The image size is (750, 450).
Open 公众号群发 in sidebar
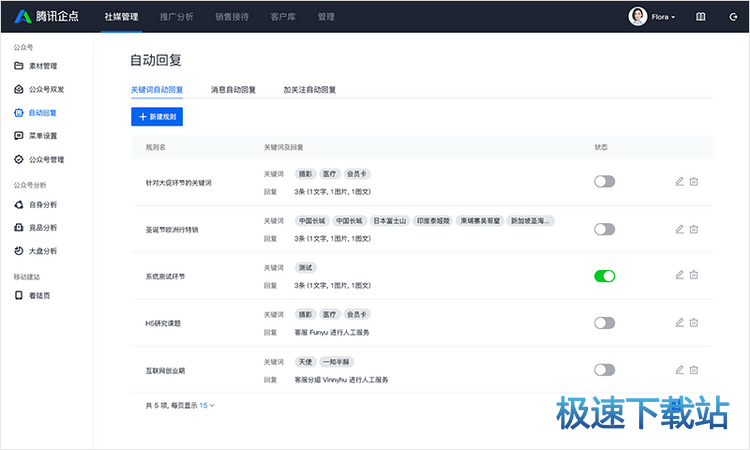39,89
